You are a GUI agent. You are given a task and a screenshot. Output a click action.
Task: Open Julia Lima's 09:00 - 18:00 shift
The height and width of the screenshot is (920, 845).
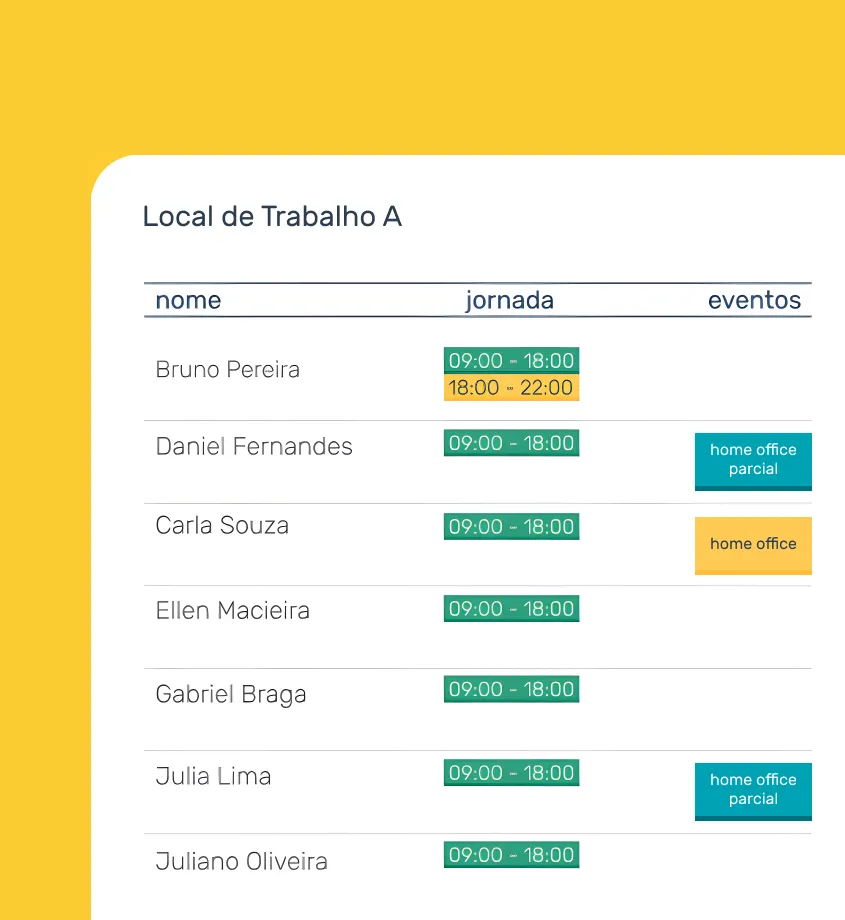(511, 773)
